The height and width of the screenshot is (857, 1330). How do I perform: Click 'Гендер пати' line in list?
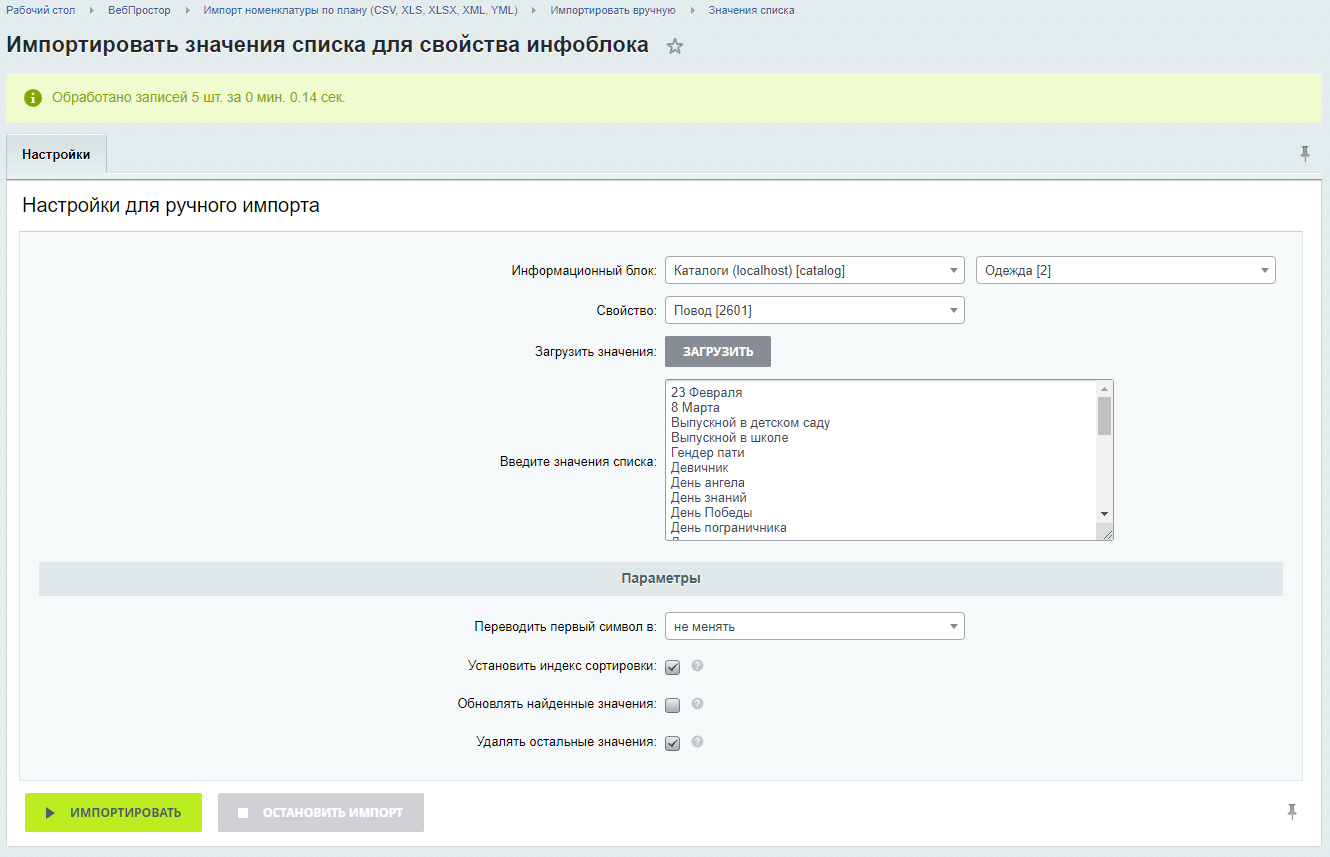pyautogui.click(x=707, y=453)
